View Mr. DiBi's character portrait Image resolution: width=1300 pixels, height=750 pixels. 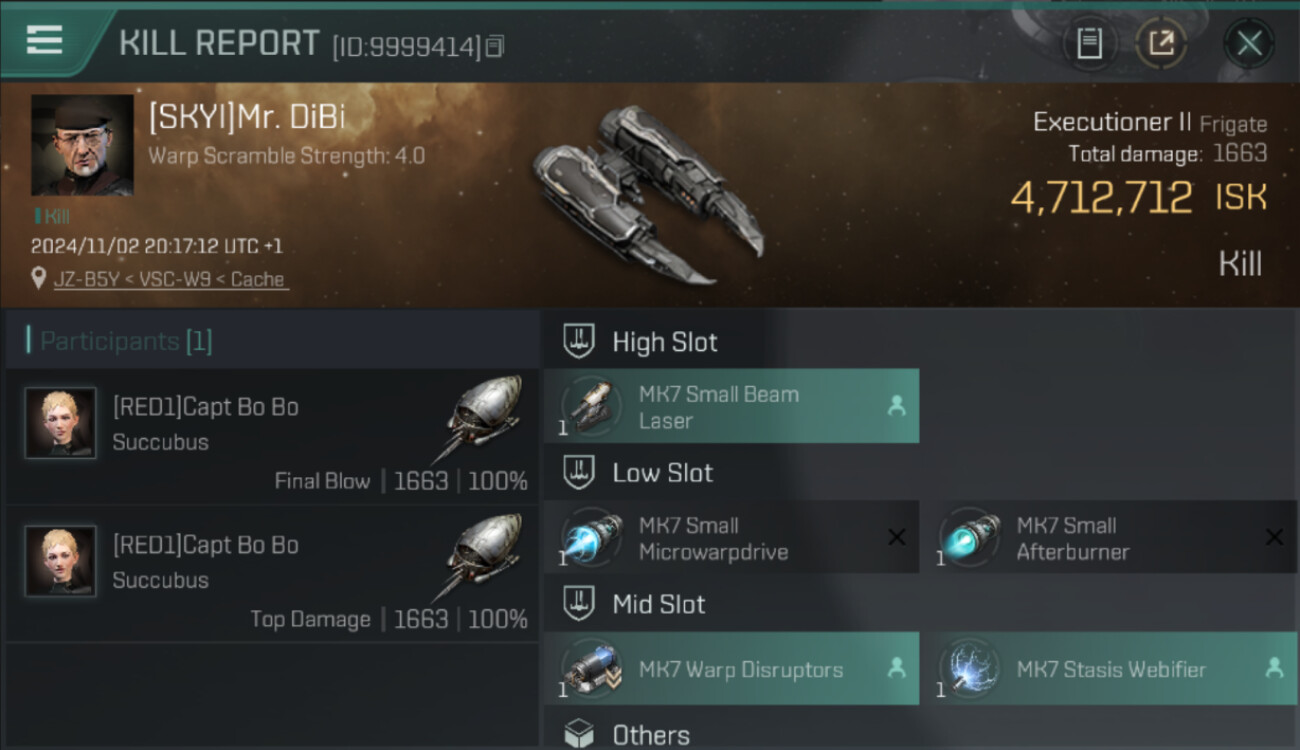point(82,145)
